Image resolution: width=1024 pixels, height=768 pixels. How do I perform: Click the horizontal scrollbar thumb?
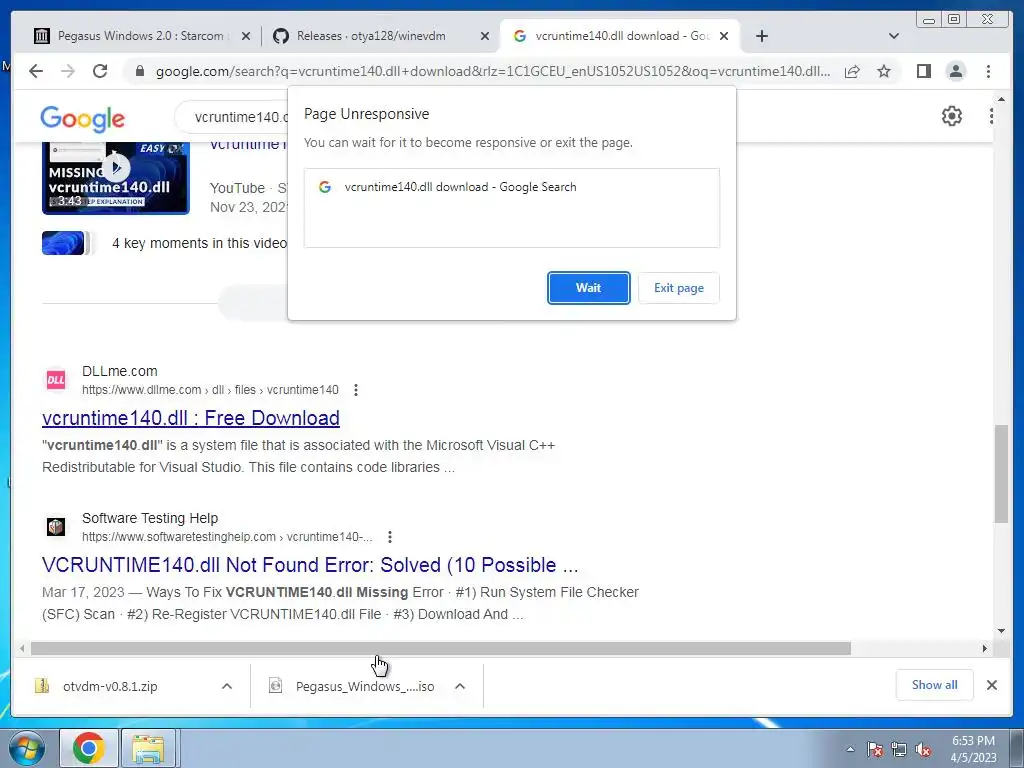tap(441, 648)
